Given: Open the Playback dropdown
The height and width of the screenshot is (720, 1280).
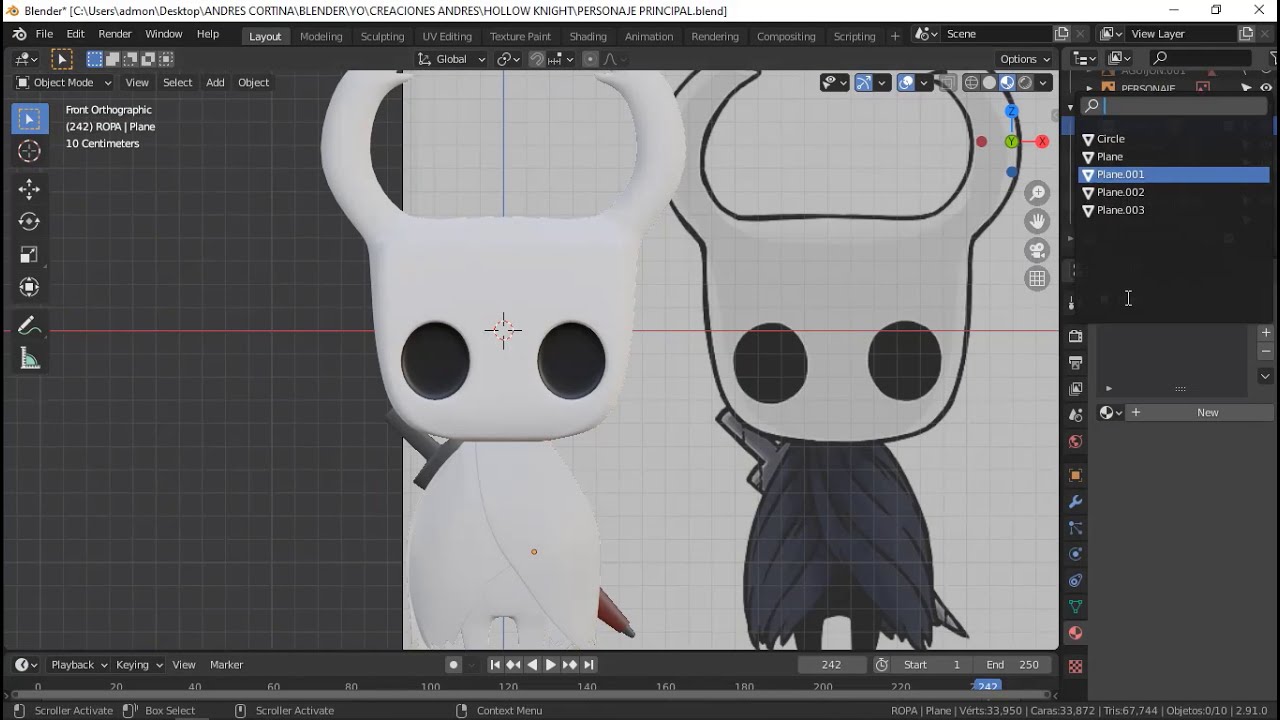Looking at the screenshot, I should [79, 664].
